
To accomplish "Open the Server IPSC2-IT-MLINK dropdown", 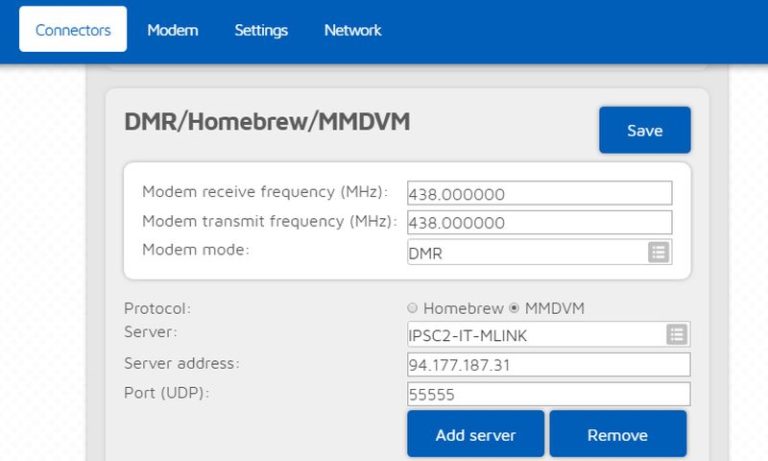I will point(549,335).
